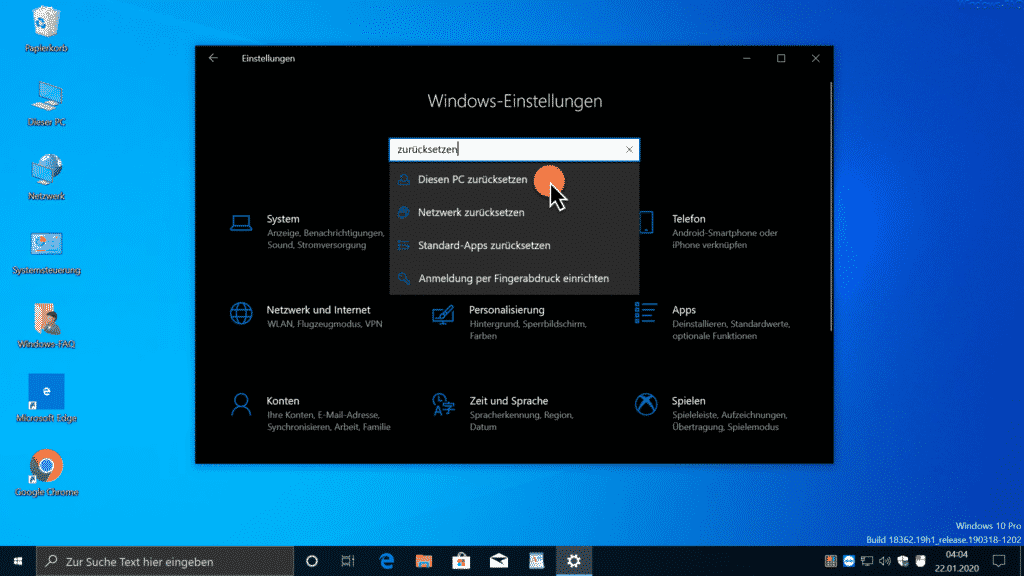This screenshot has height=576, width=1024.
Task: Open the volume speaker tray icon
Action: [885, 561]
